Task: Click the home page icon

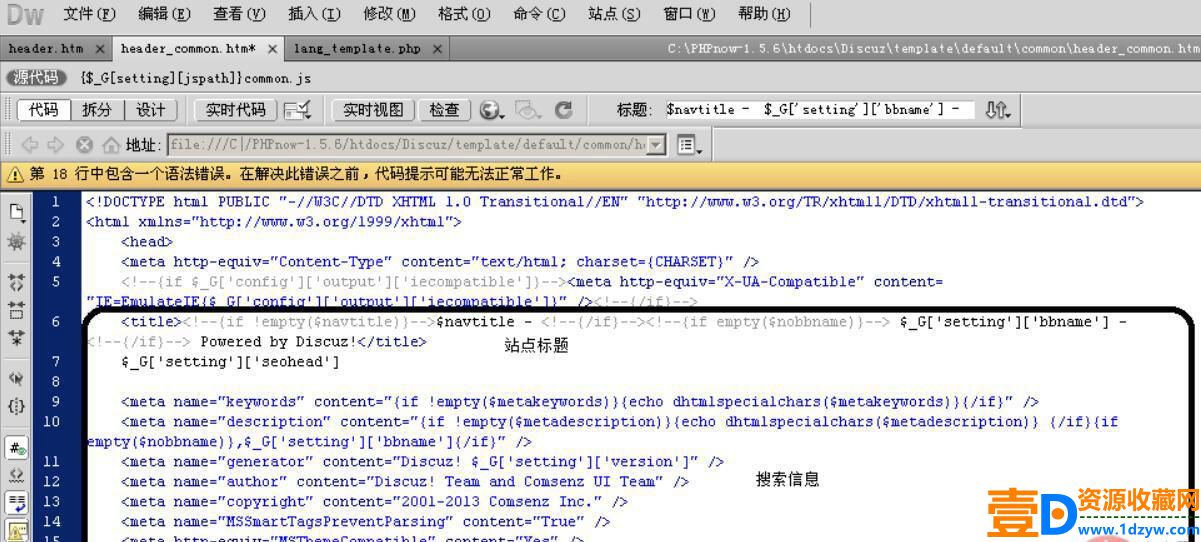Action: tap(111, 145)
